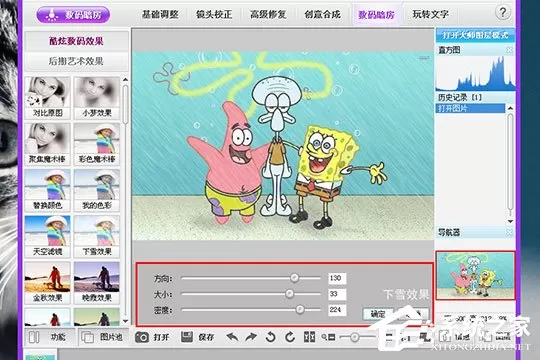The height and width of the screenshot is (360, 540).
Task: Redo using the right curved arrow
Action: pyautogui.click(x=251, y=337)
